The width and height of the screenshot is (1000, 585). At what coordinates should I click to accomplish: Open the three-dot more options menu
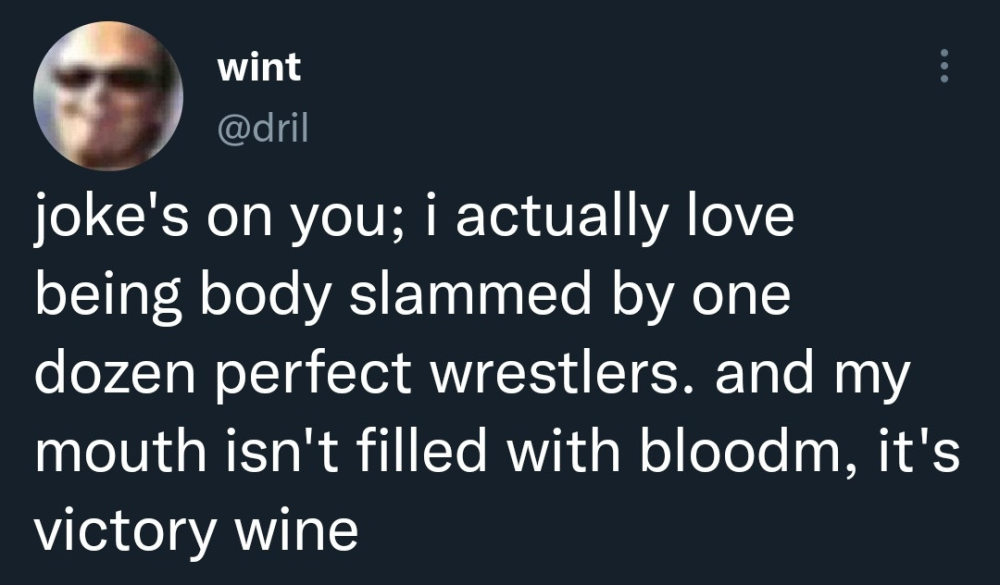[941, 67]
